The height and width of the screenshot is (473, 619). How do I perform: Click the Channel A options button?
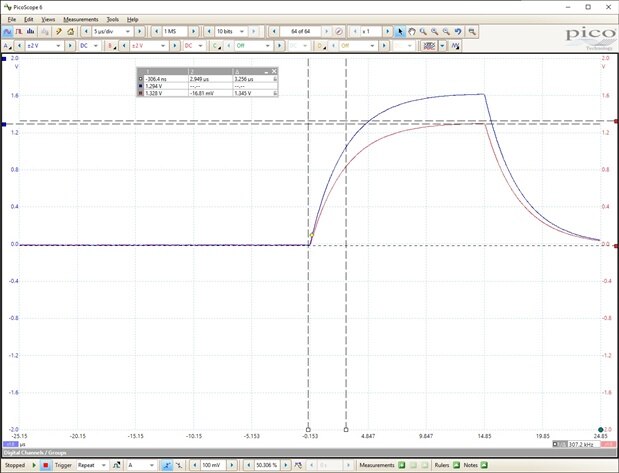[x=7, y=45]
